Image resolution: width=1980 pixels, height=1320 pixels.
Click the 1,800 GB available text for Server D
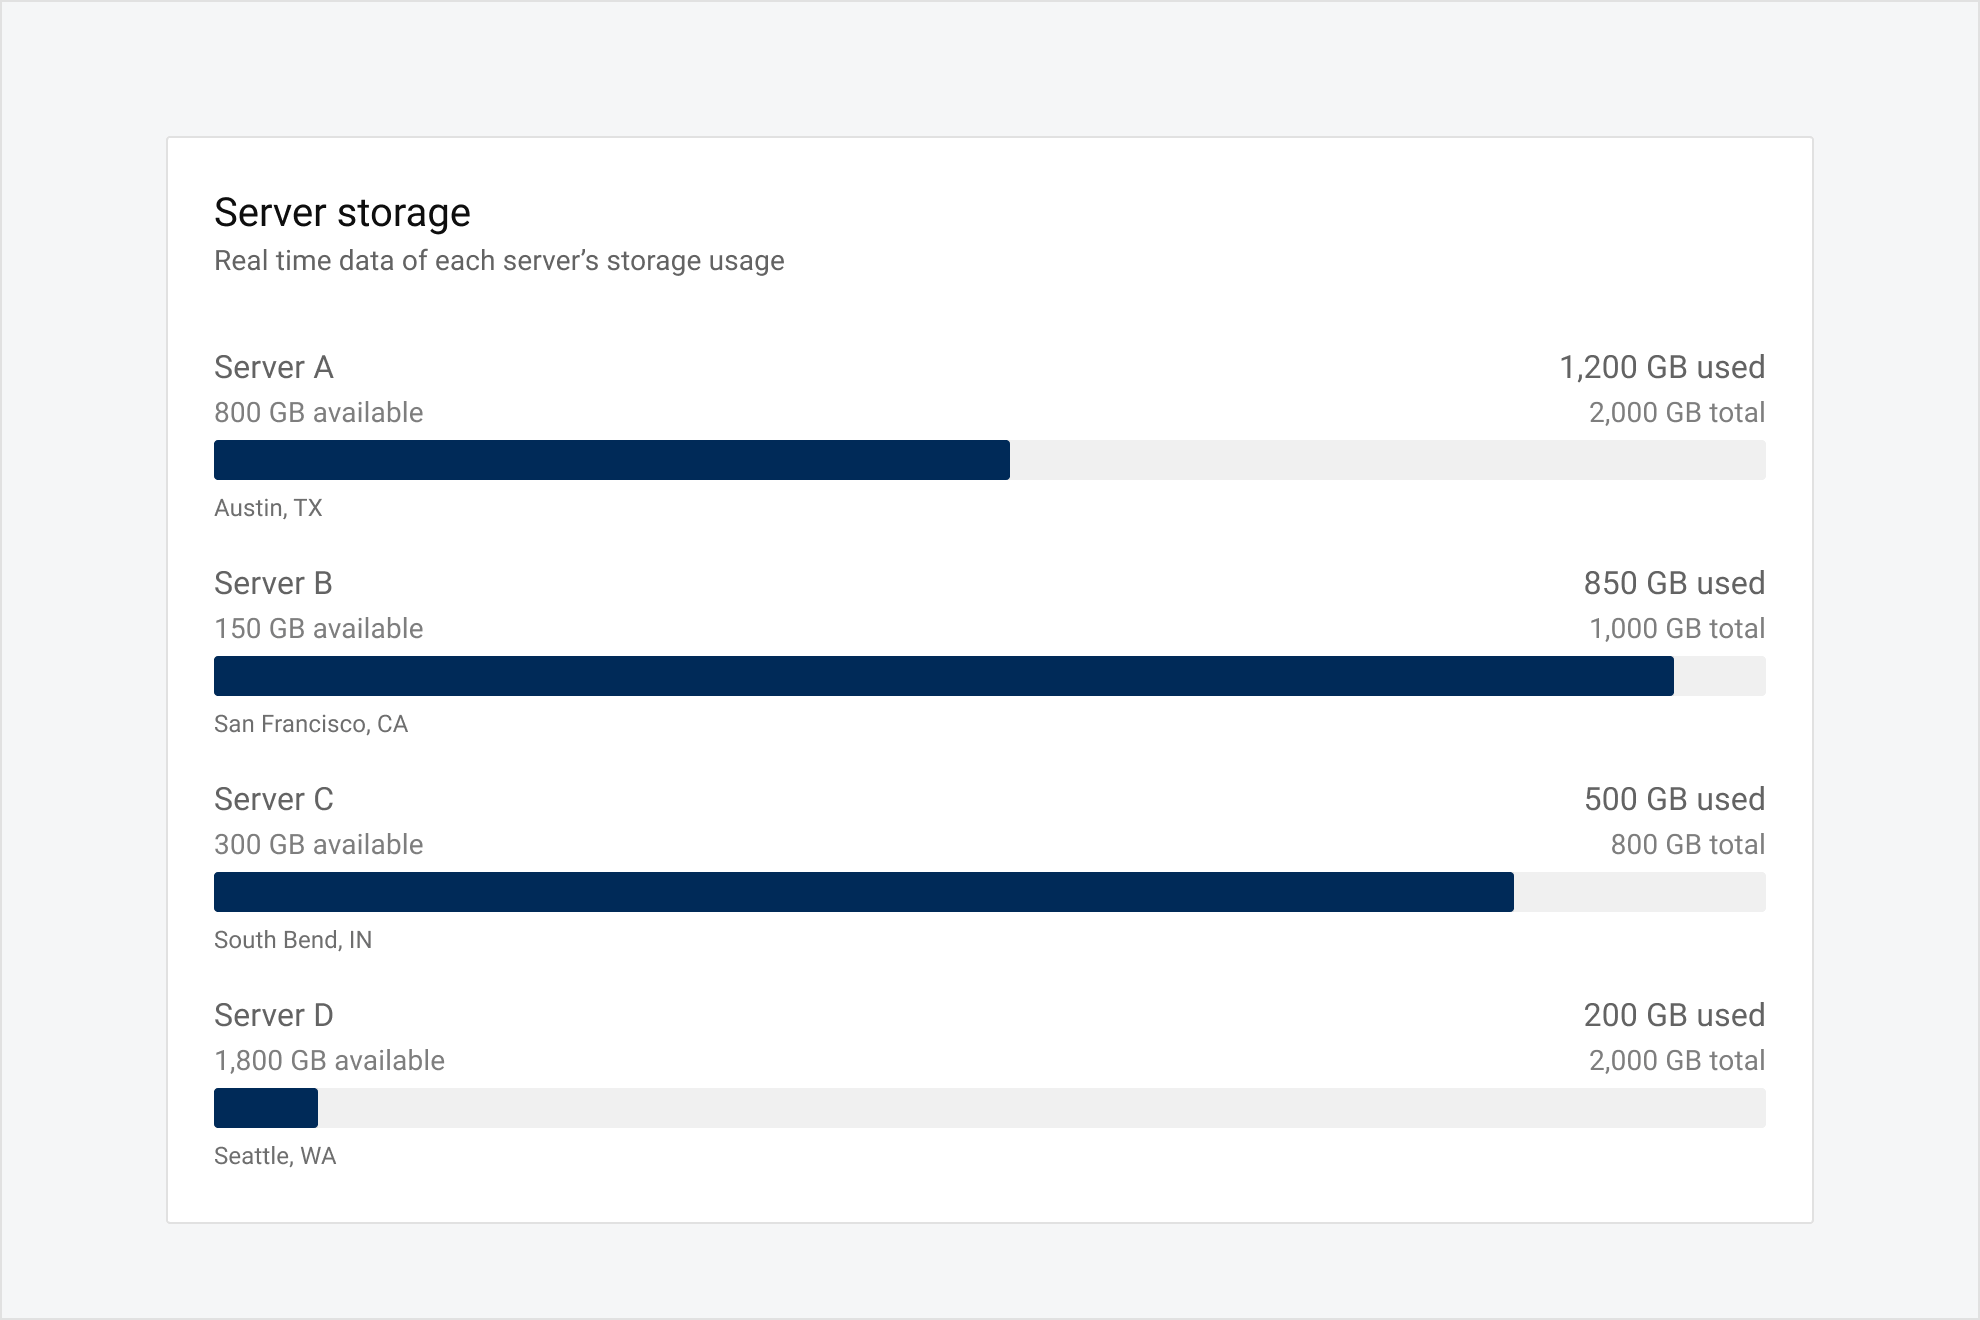tap(330, 1060)
